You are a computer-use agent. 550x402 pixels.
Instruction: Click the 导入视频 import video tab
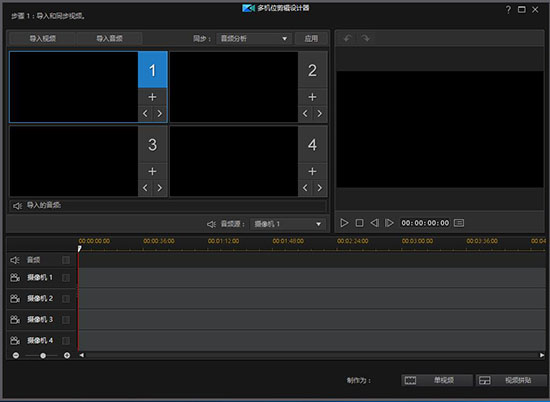click(x=42, y=39)
